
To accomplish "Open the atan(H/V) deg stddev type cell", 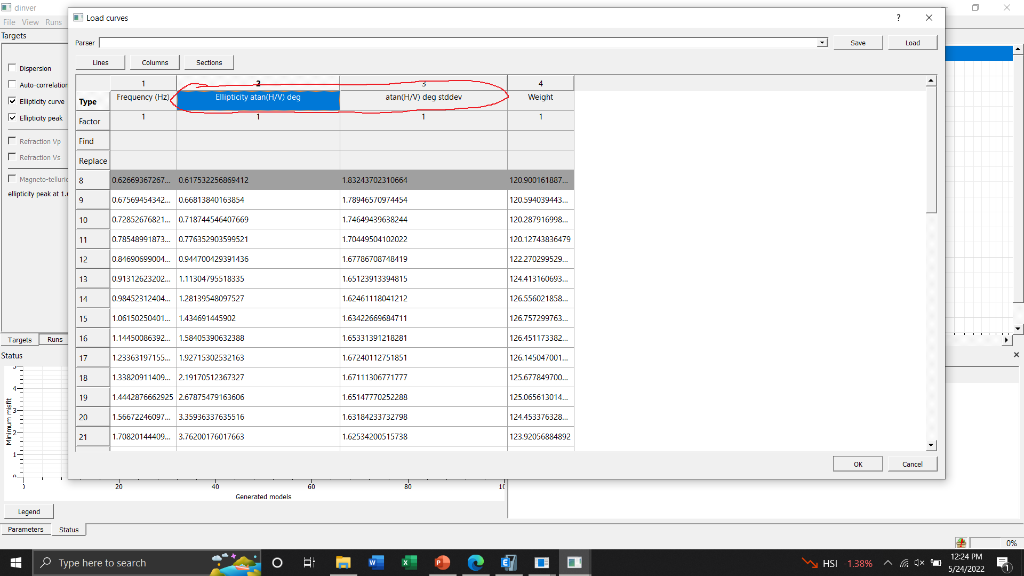I will [423, 100].
